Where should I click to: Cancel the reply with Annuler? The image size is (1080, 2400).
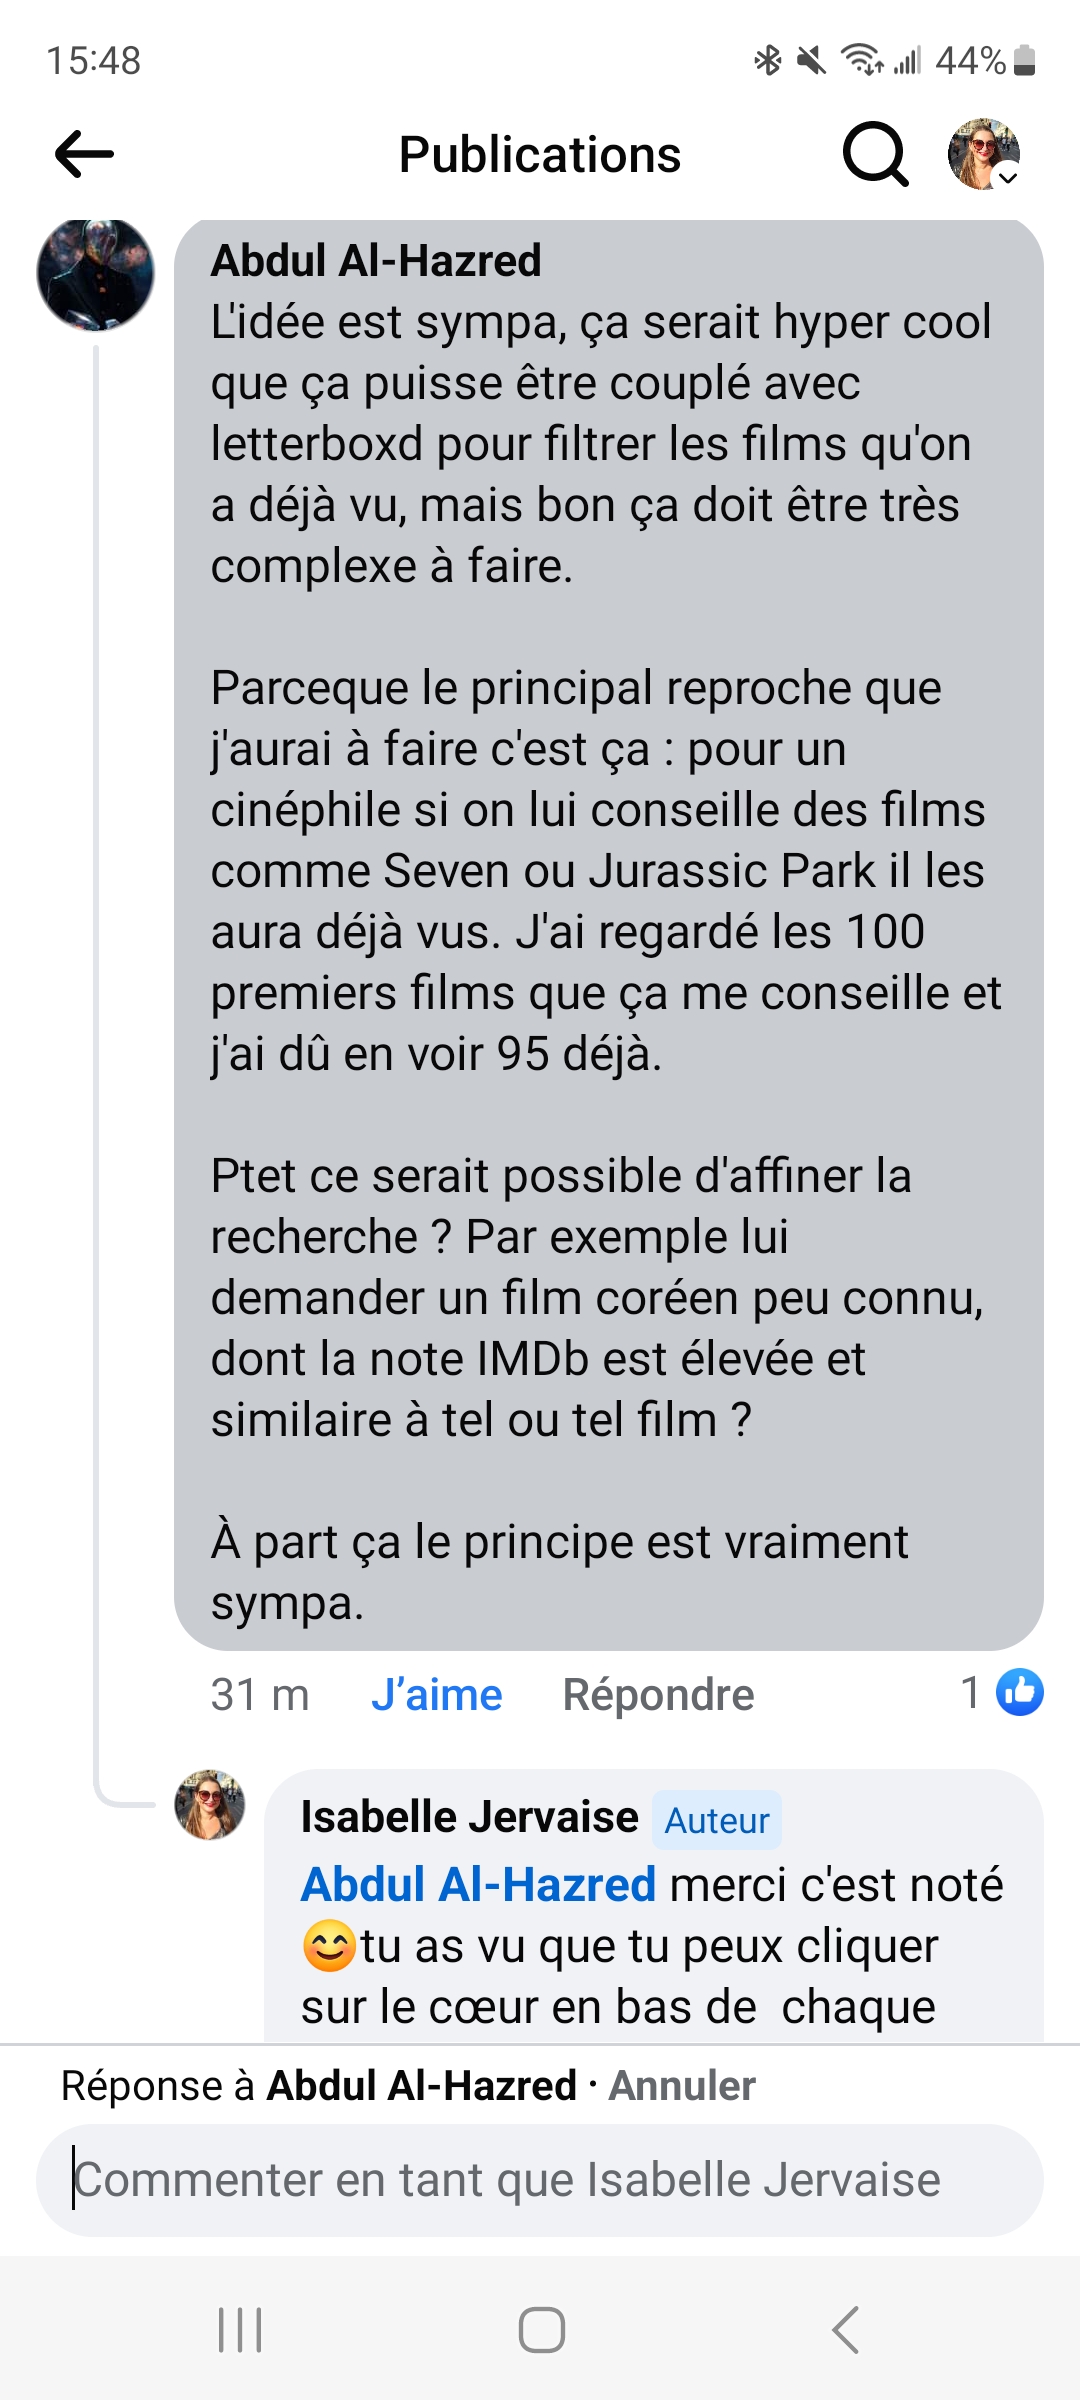pyautogui.click(x=682, y=2086)
